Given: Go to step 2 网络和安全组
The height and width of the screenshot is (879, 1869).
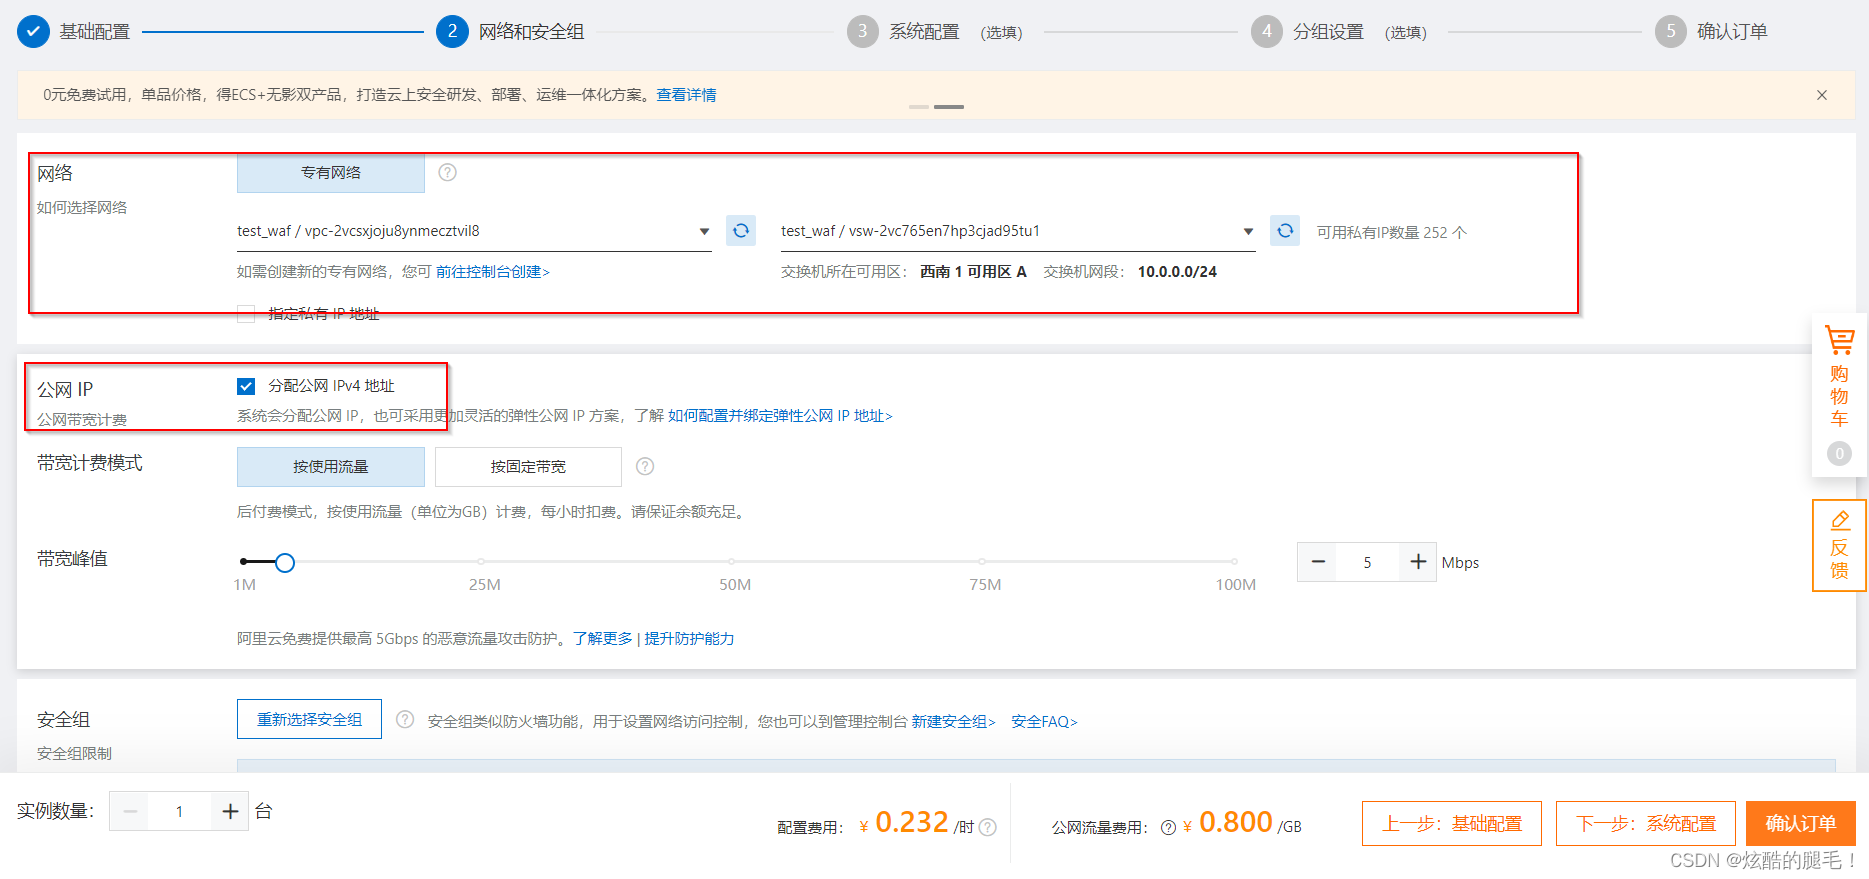Looking at the screenshot, I should point(510,31).
